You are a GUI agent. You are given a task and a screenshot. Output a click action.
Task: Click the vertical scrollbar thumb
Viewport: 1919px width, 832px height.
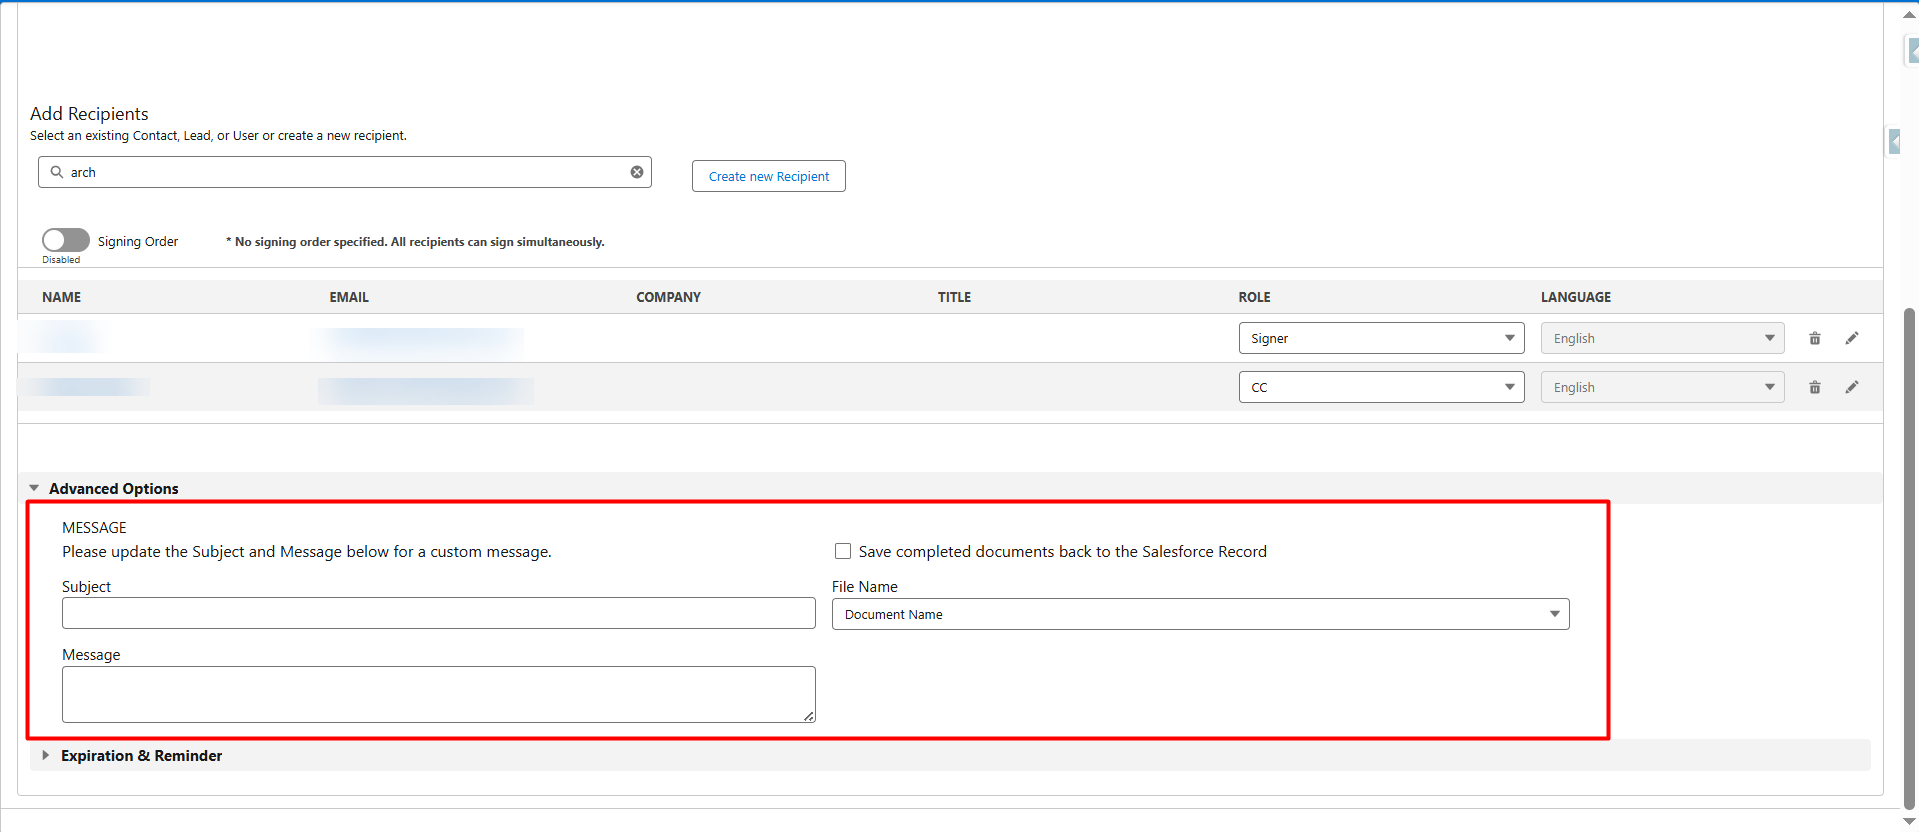[x=1909, y=560]
